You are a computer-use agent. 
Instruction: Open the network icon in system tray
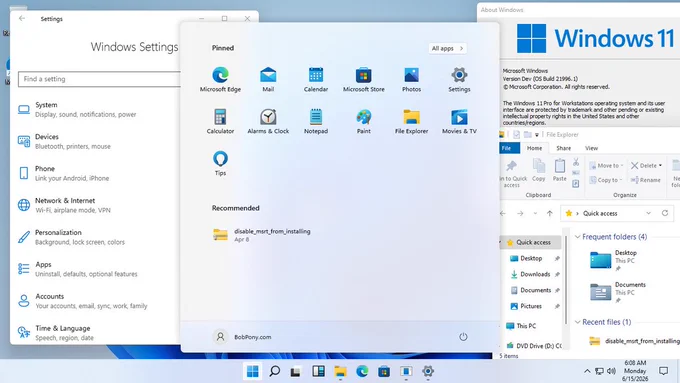[599, 371]
